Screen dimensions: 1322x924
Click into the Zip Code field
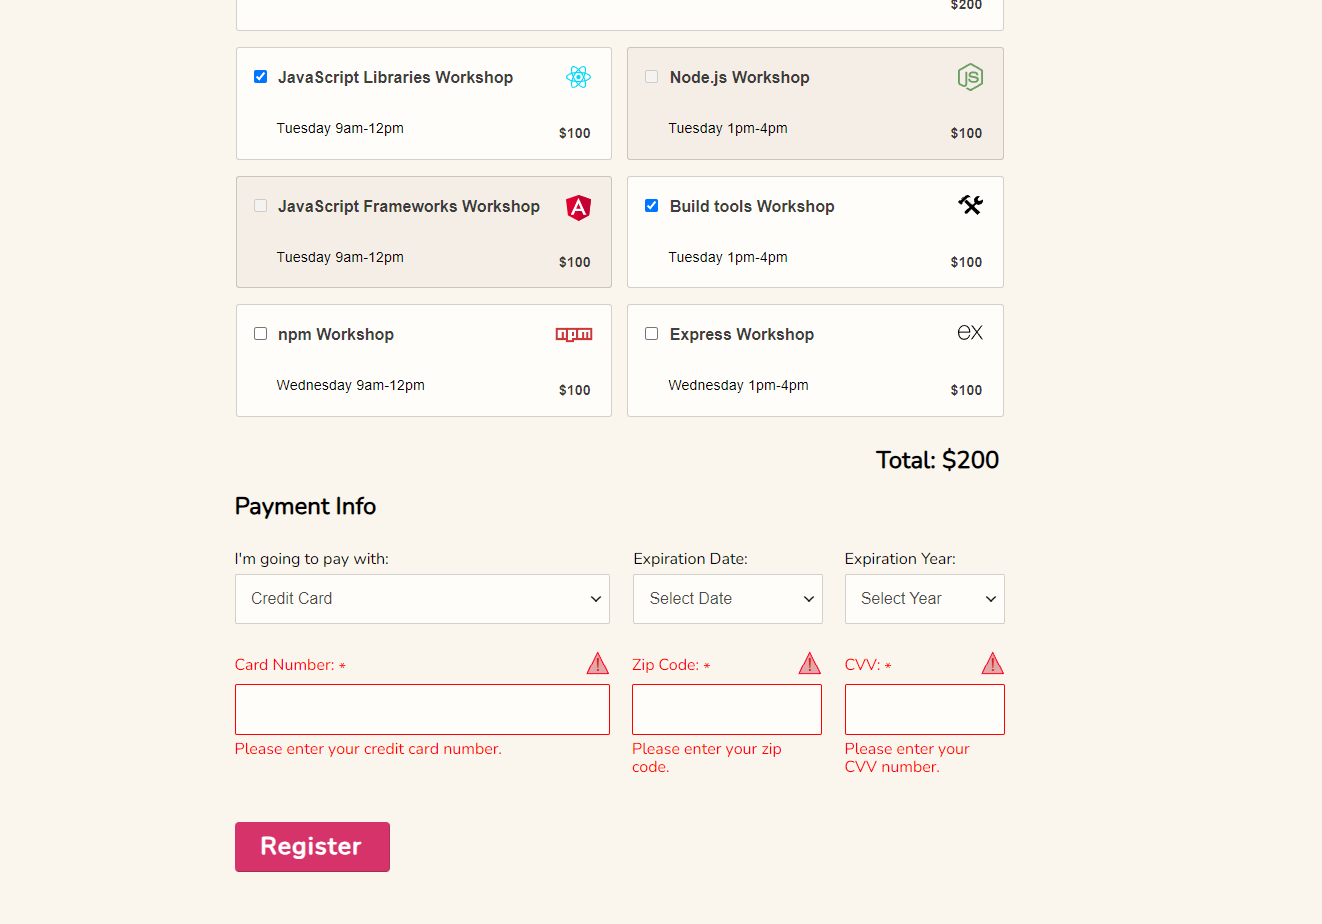(x=727, y=710)
